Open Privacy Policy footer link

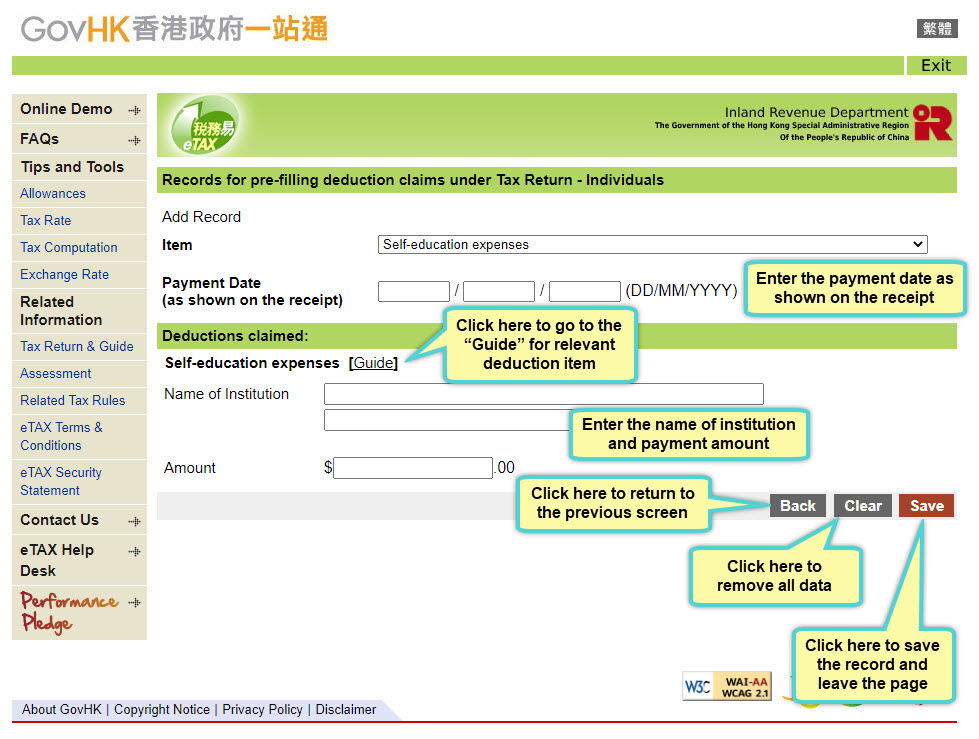pos(262,710)
